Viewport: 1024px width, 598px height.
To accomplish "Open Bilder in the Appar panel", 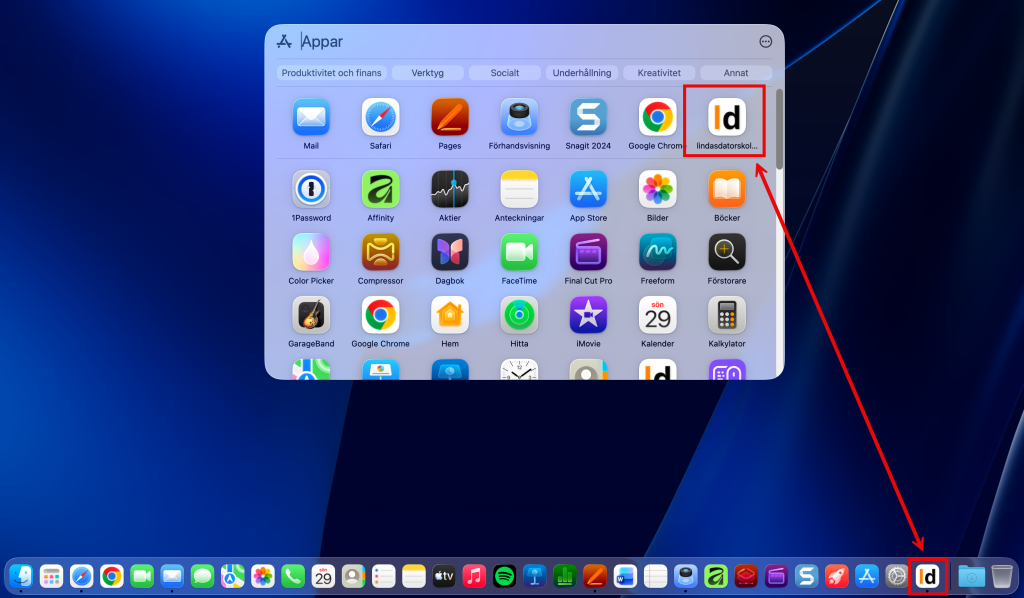I will point(657,189).
